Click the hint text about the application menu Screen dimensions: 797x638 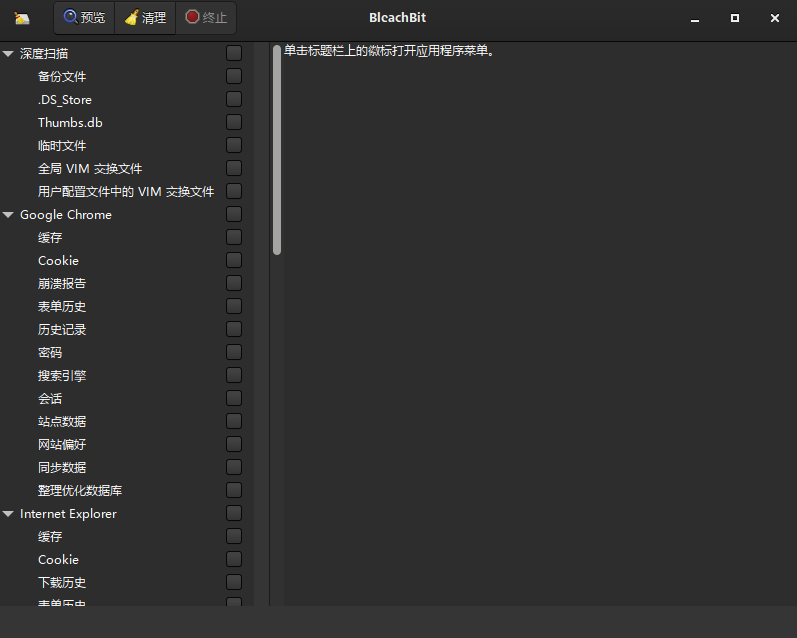(389, 50)
